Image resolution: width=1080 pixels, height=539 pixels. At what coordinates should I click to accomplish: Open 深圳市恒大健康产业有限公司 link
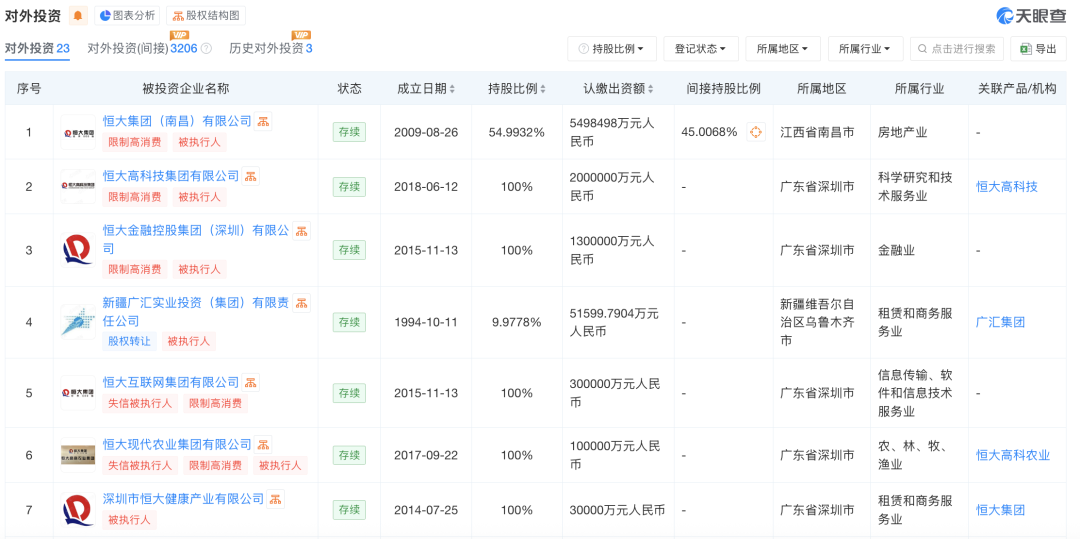[x=183, y=499]
